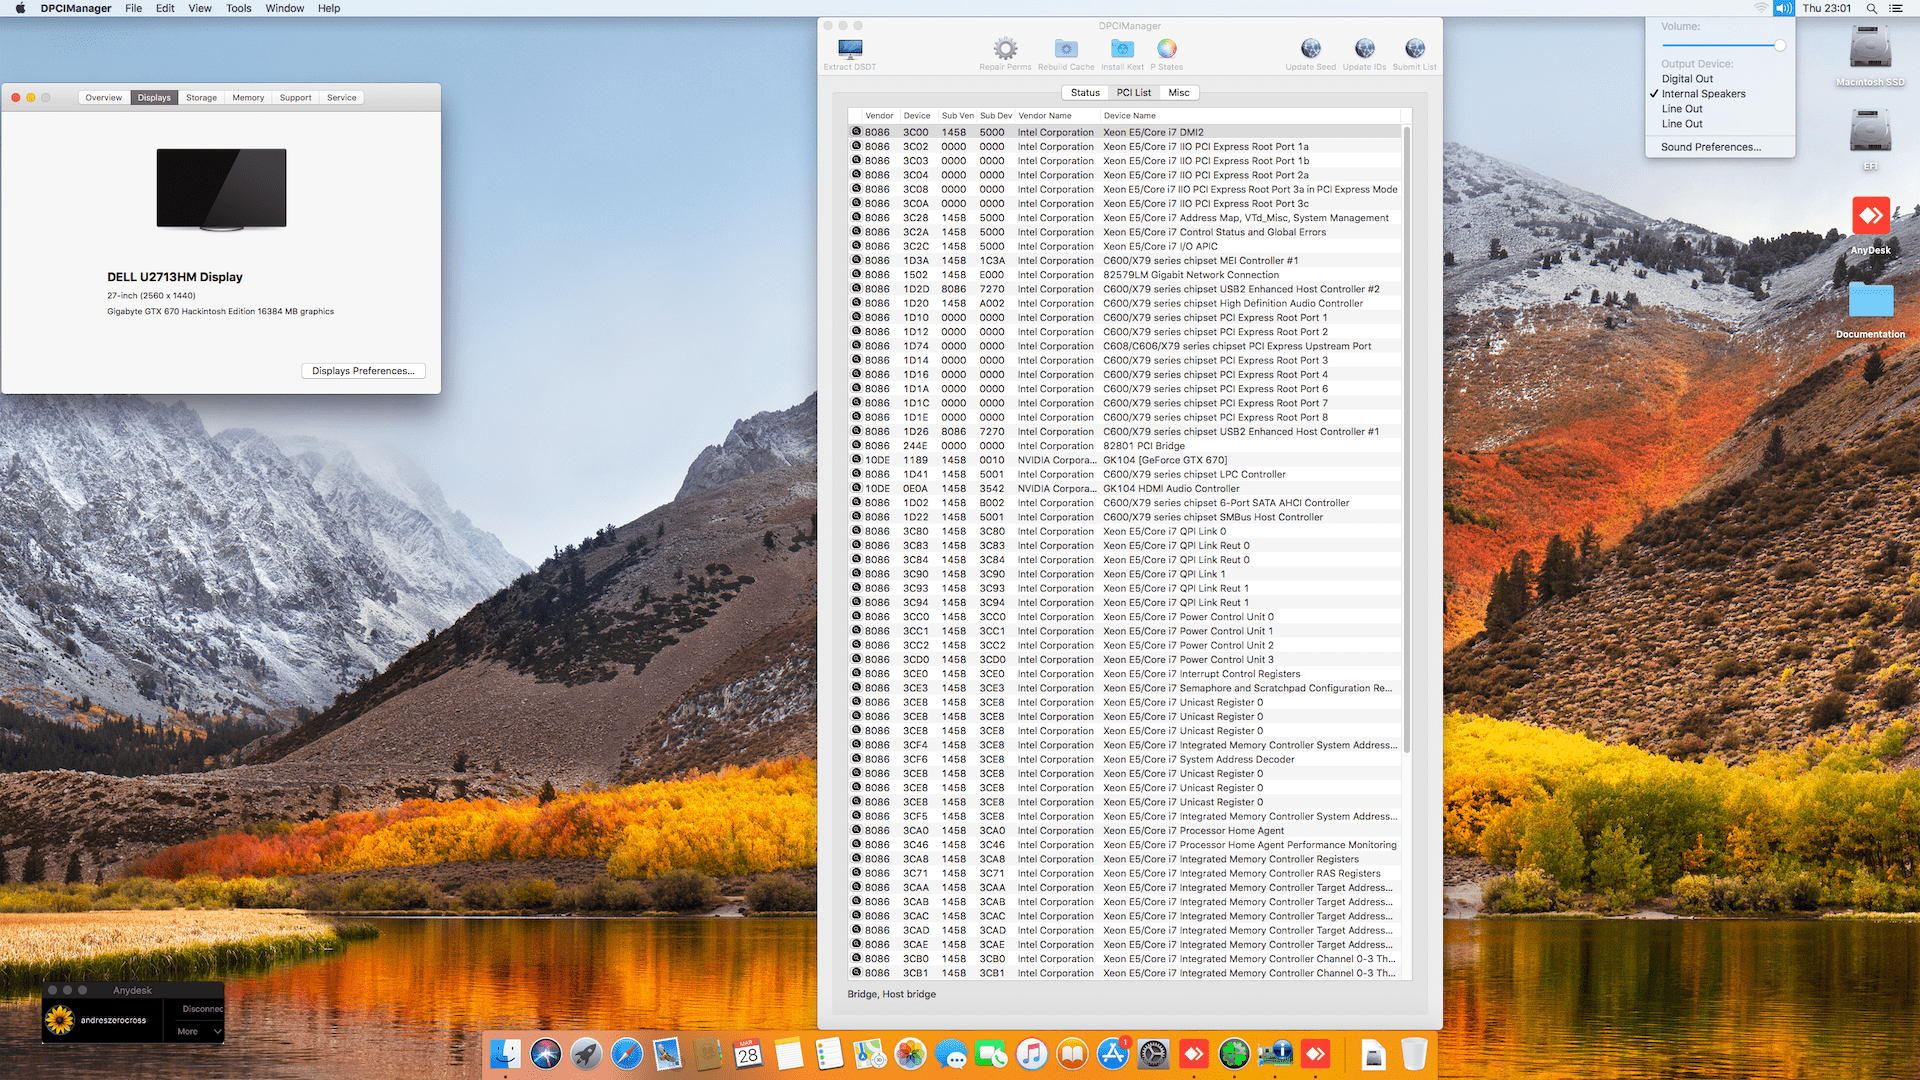Open Notification Center from menu bar
This screenshot has width=1920, height=1080.
[x=1895, y=8]
